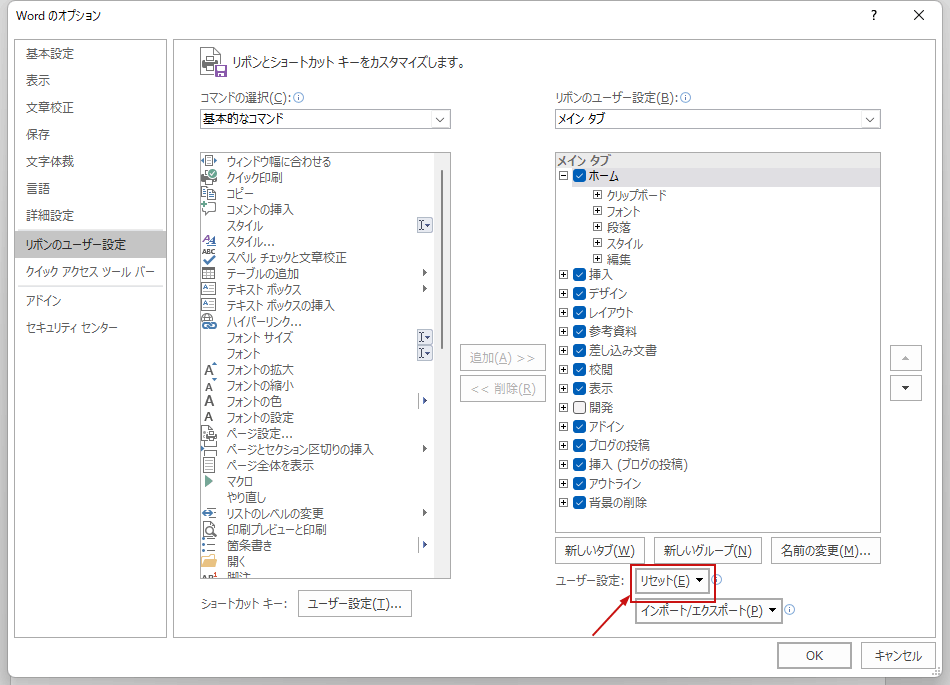Click the スタイル... command icon
Image resolution: width=950 pixels, height=685 pixels.
coord(208,241)
